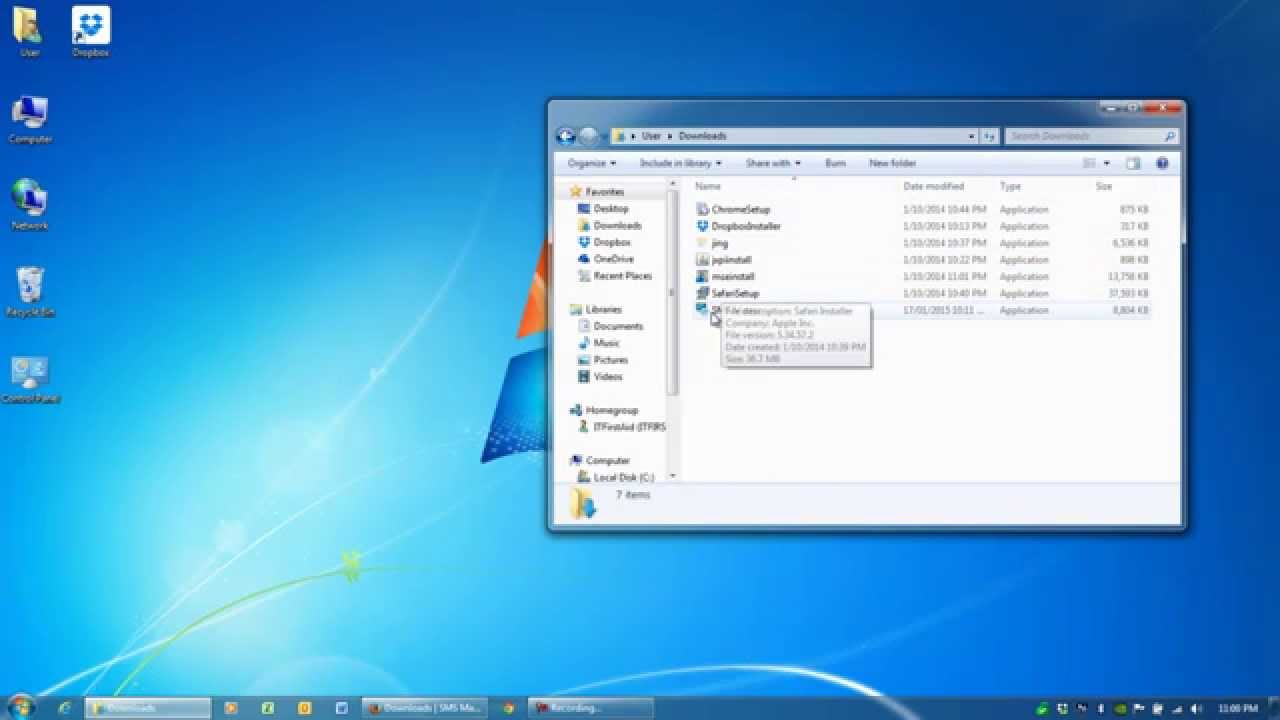
Task: Open the User folder desktop icon
Action: click(x=28, y=31)
